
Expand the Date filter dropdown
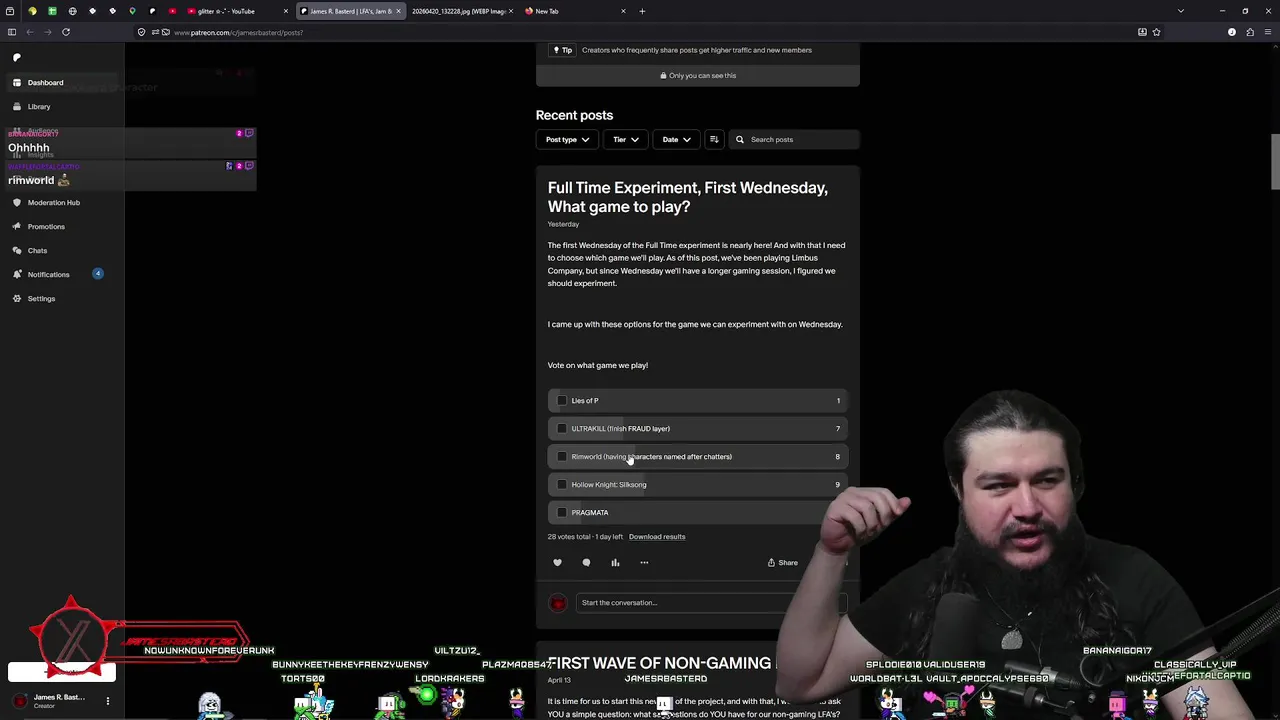[x=676, y=140]
